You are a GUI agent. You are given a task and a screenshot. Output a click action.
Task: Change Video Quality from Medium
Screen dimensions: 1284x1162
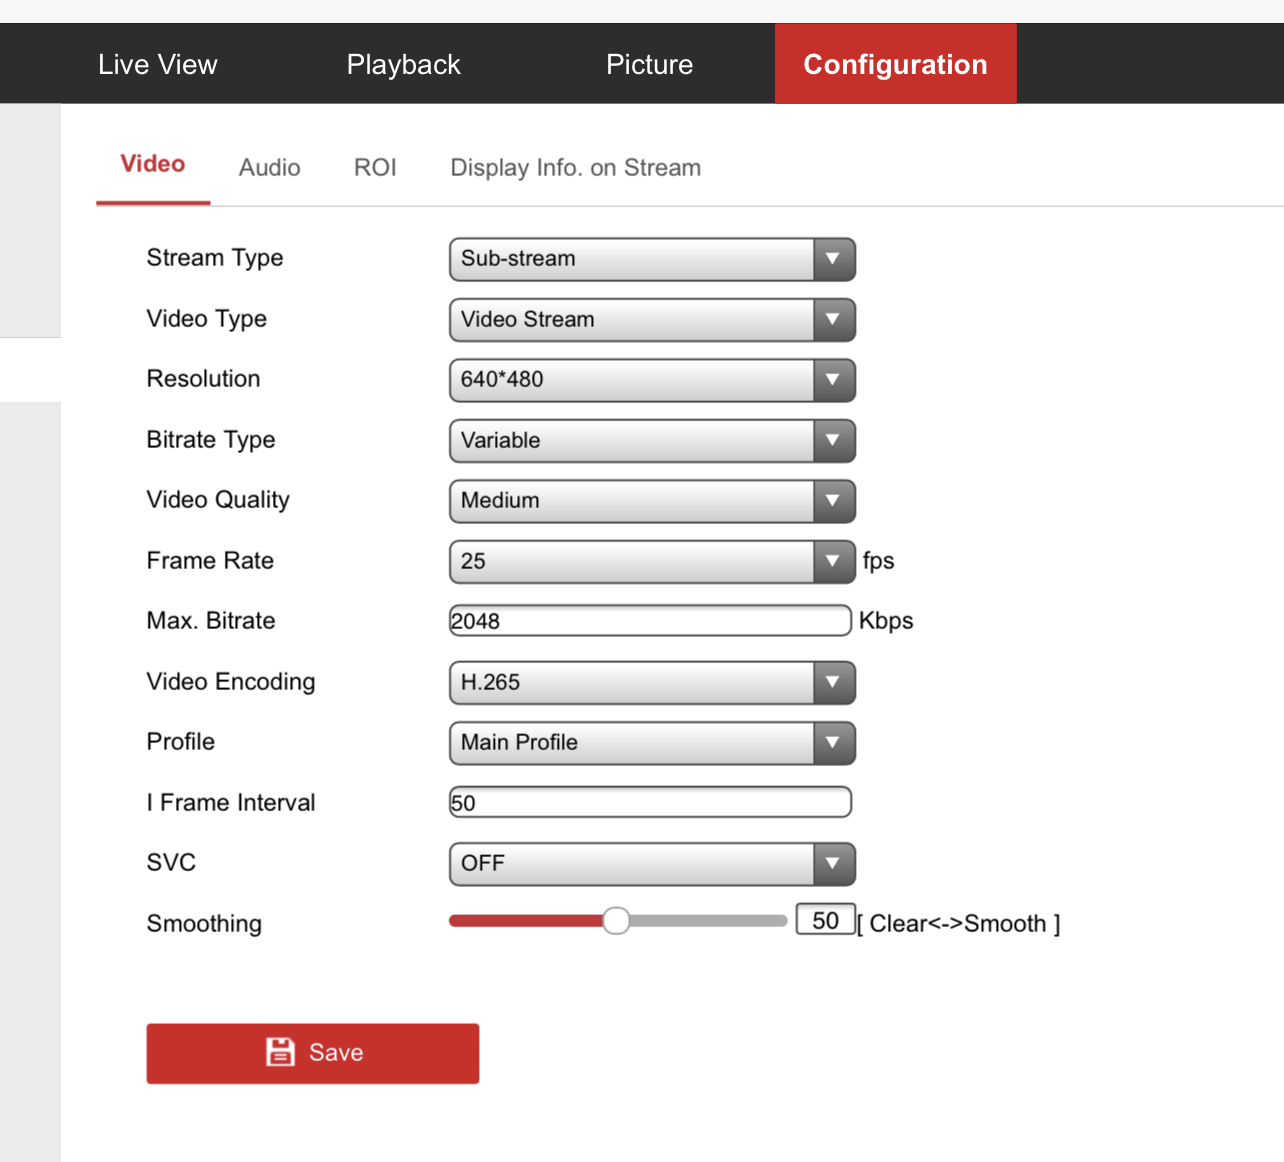tap(652, 501)
